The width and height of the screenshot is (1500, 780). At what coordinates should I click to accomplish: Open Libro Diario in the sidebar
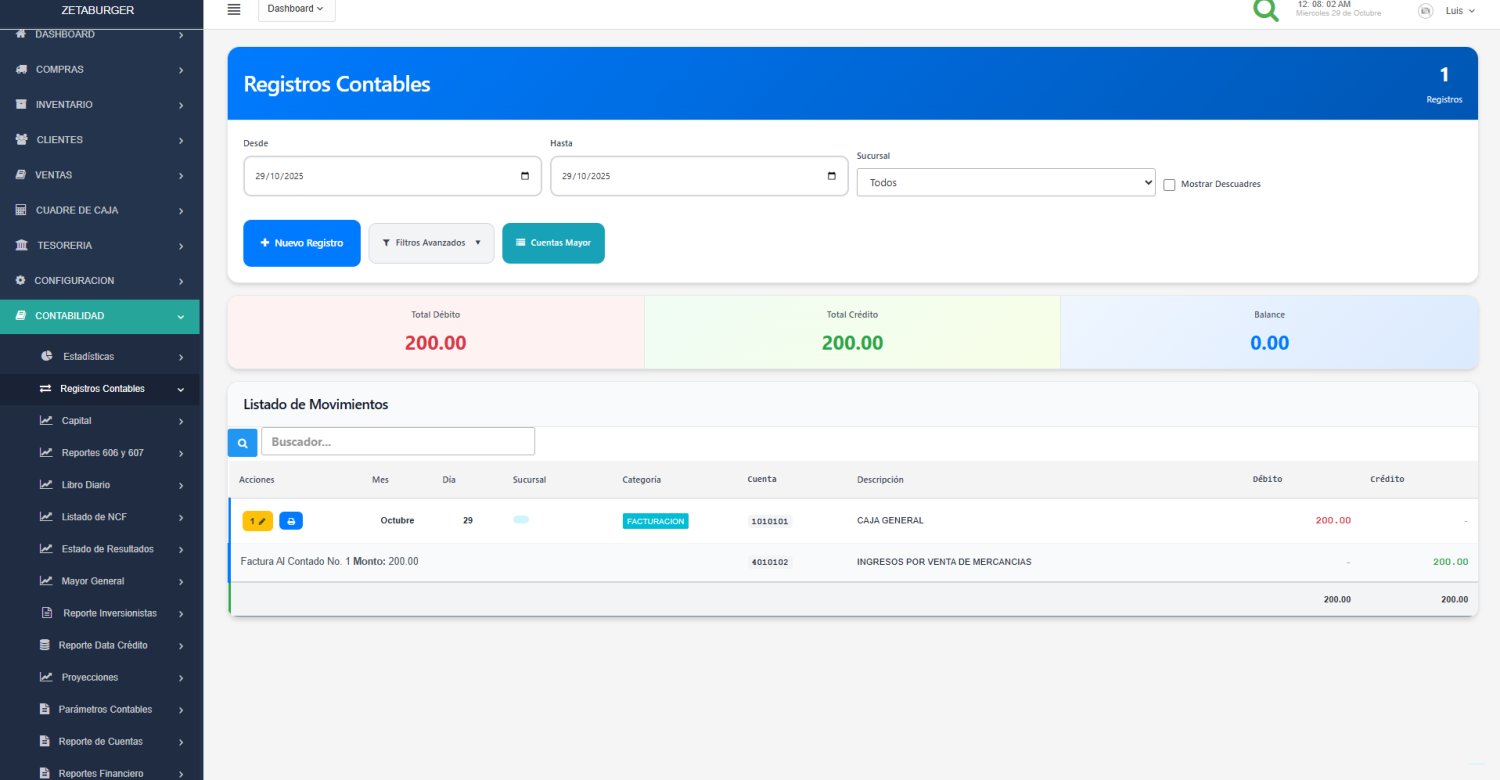pyautogui.click(x=85, y=485)
